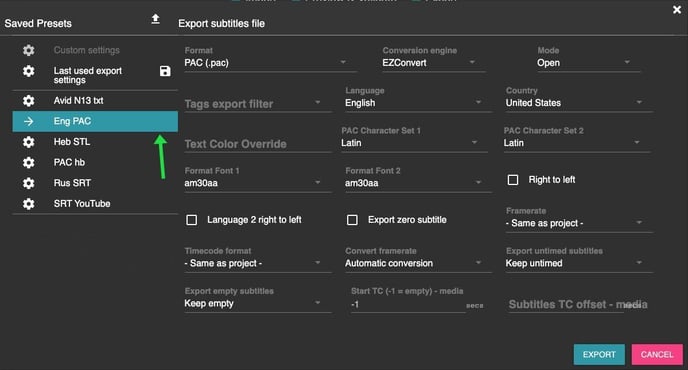This screenshot has width=688, height=370.
Task: Enable the Right to left checkbox
Action: tap(513, 180)
